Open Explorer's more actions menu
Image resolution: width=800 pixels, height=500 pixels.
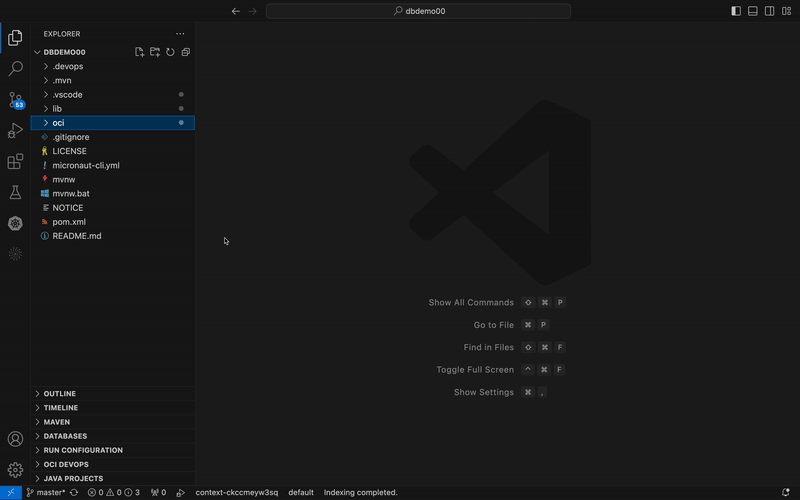click(x=180, y=34)
